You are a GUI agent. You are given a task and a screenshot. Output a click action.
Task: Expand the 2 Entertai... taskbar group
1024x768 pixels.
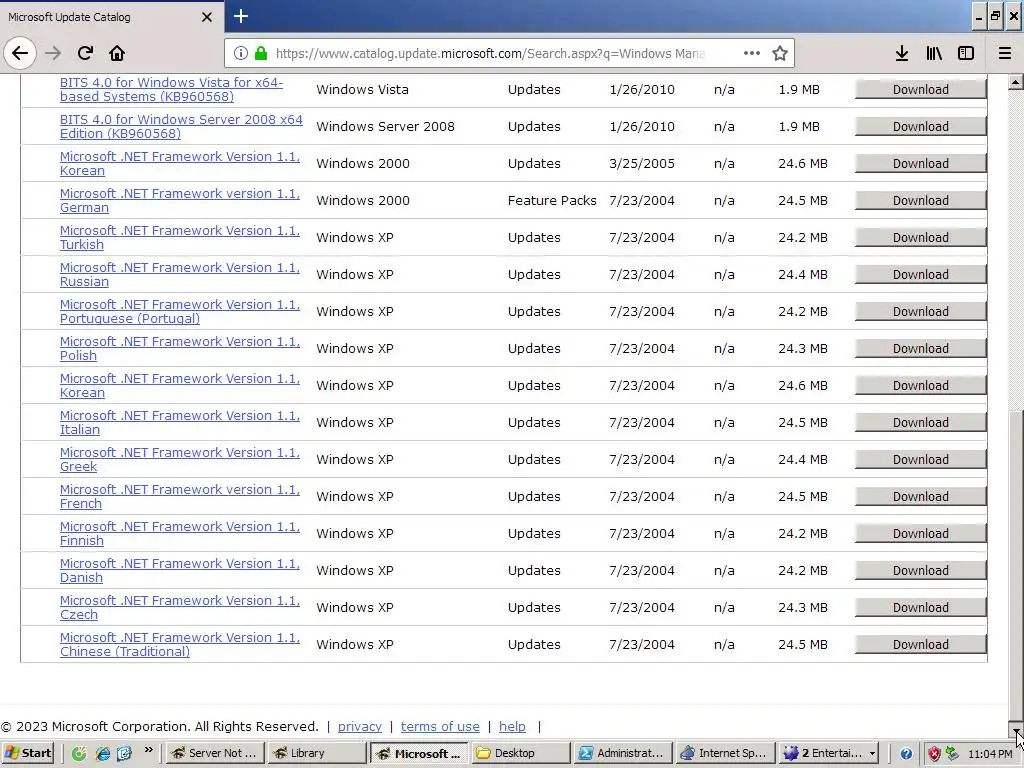(828, 753)
